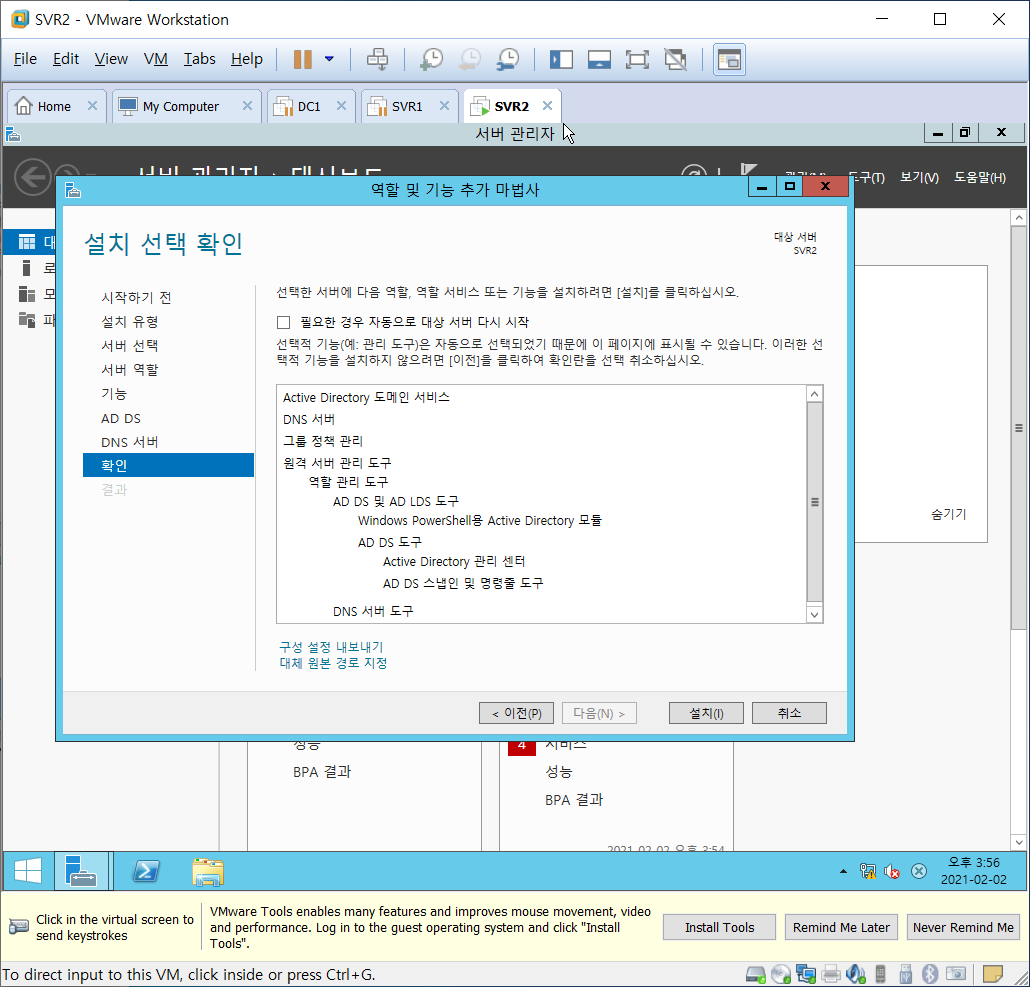Click the network tray icon
The image size is (1030, 987).
click(868, 871)
